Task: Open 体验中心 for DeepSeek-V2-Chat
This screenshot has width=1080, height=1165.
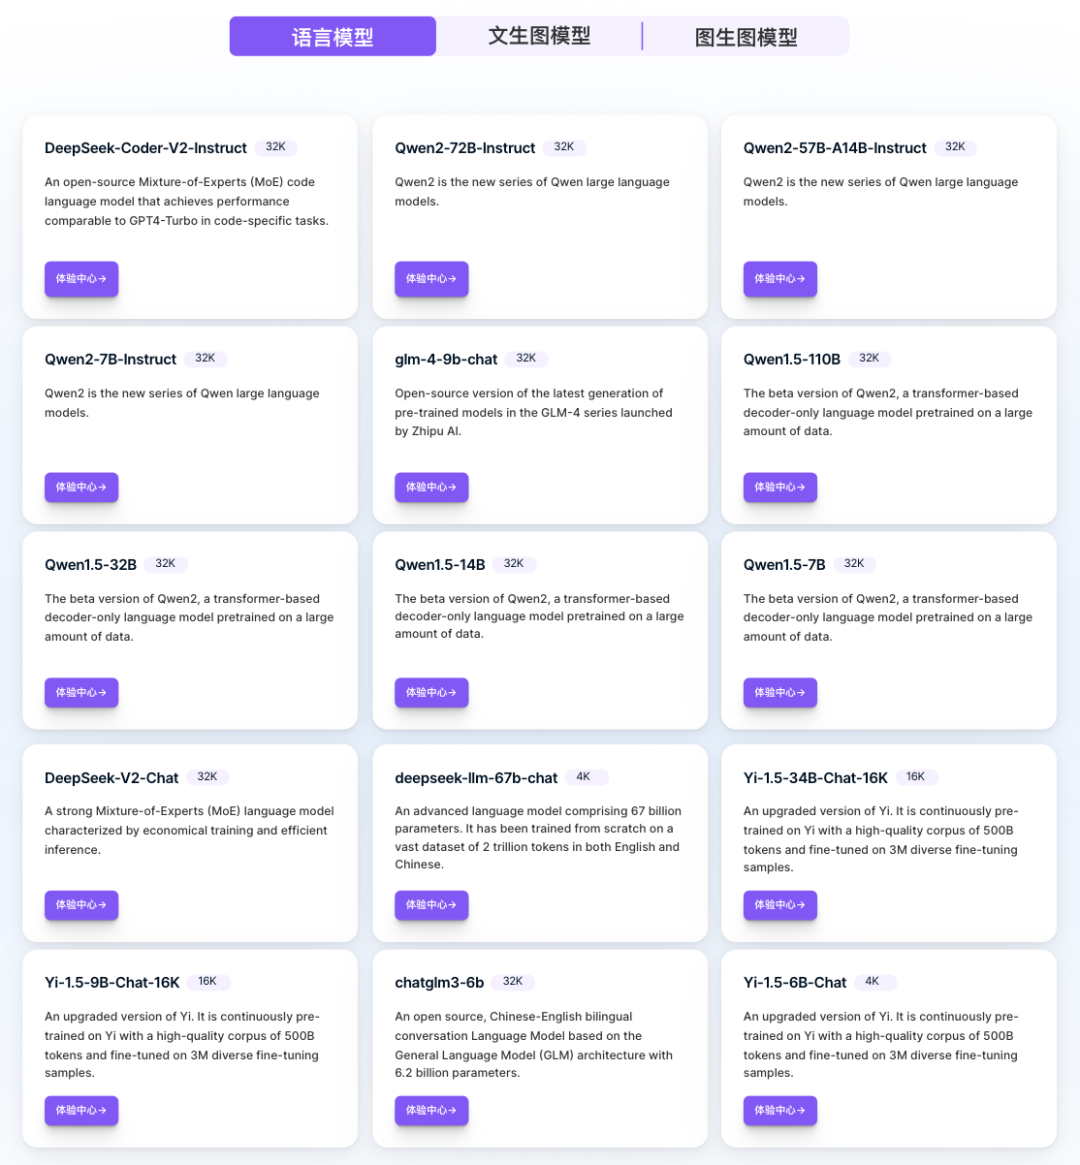Action: tap(81, 905)
